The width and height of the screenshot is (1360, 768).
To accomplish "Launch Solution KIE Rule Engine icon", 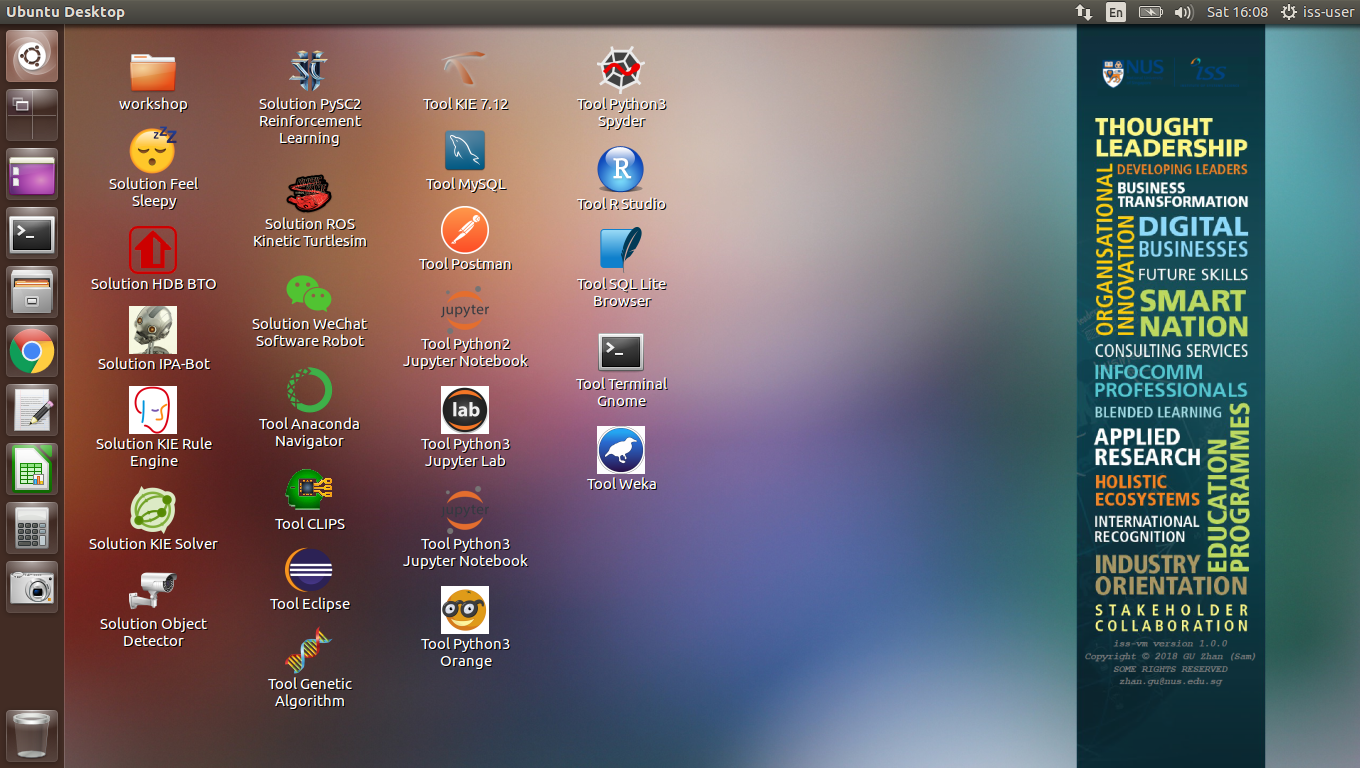I will click(153, 410).
